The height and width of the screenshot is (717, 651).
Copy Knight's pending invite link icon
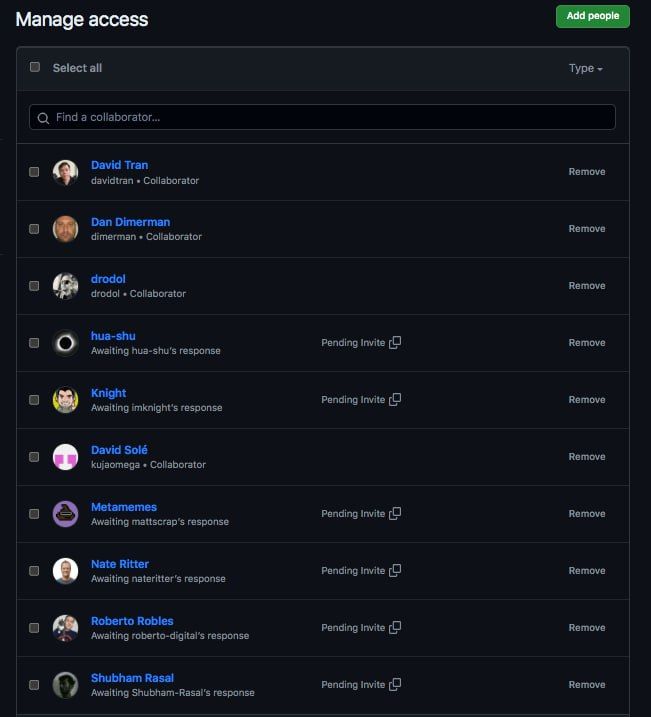395,400
